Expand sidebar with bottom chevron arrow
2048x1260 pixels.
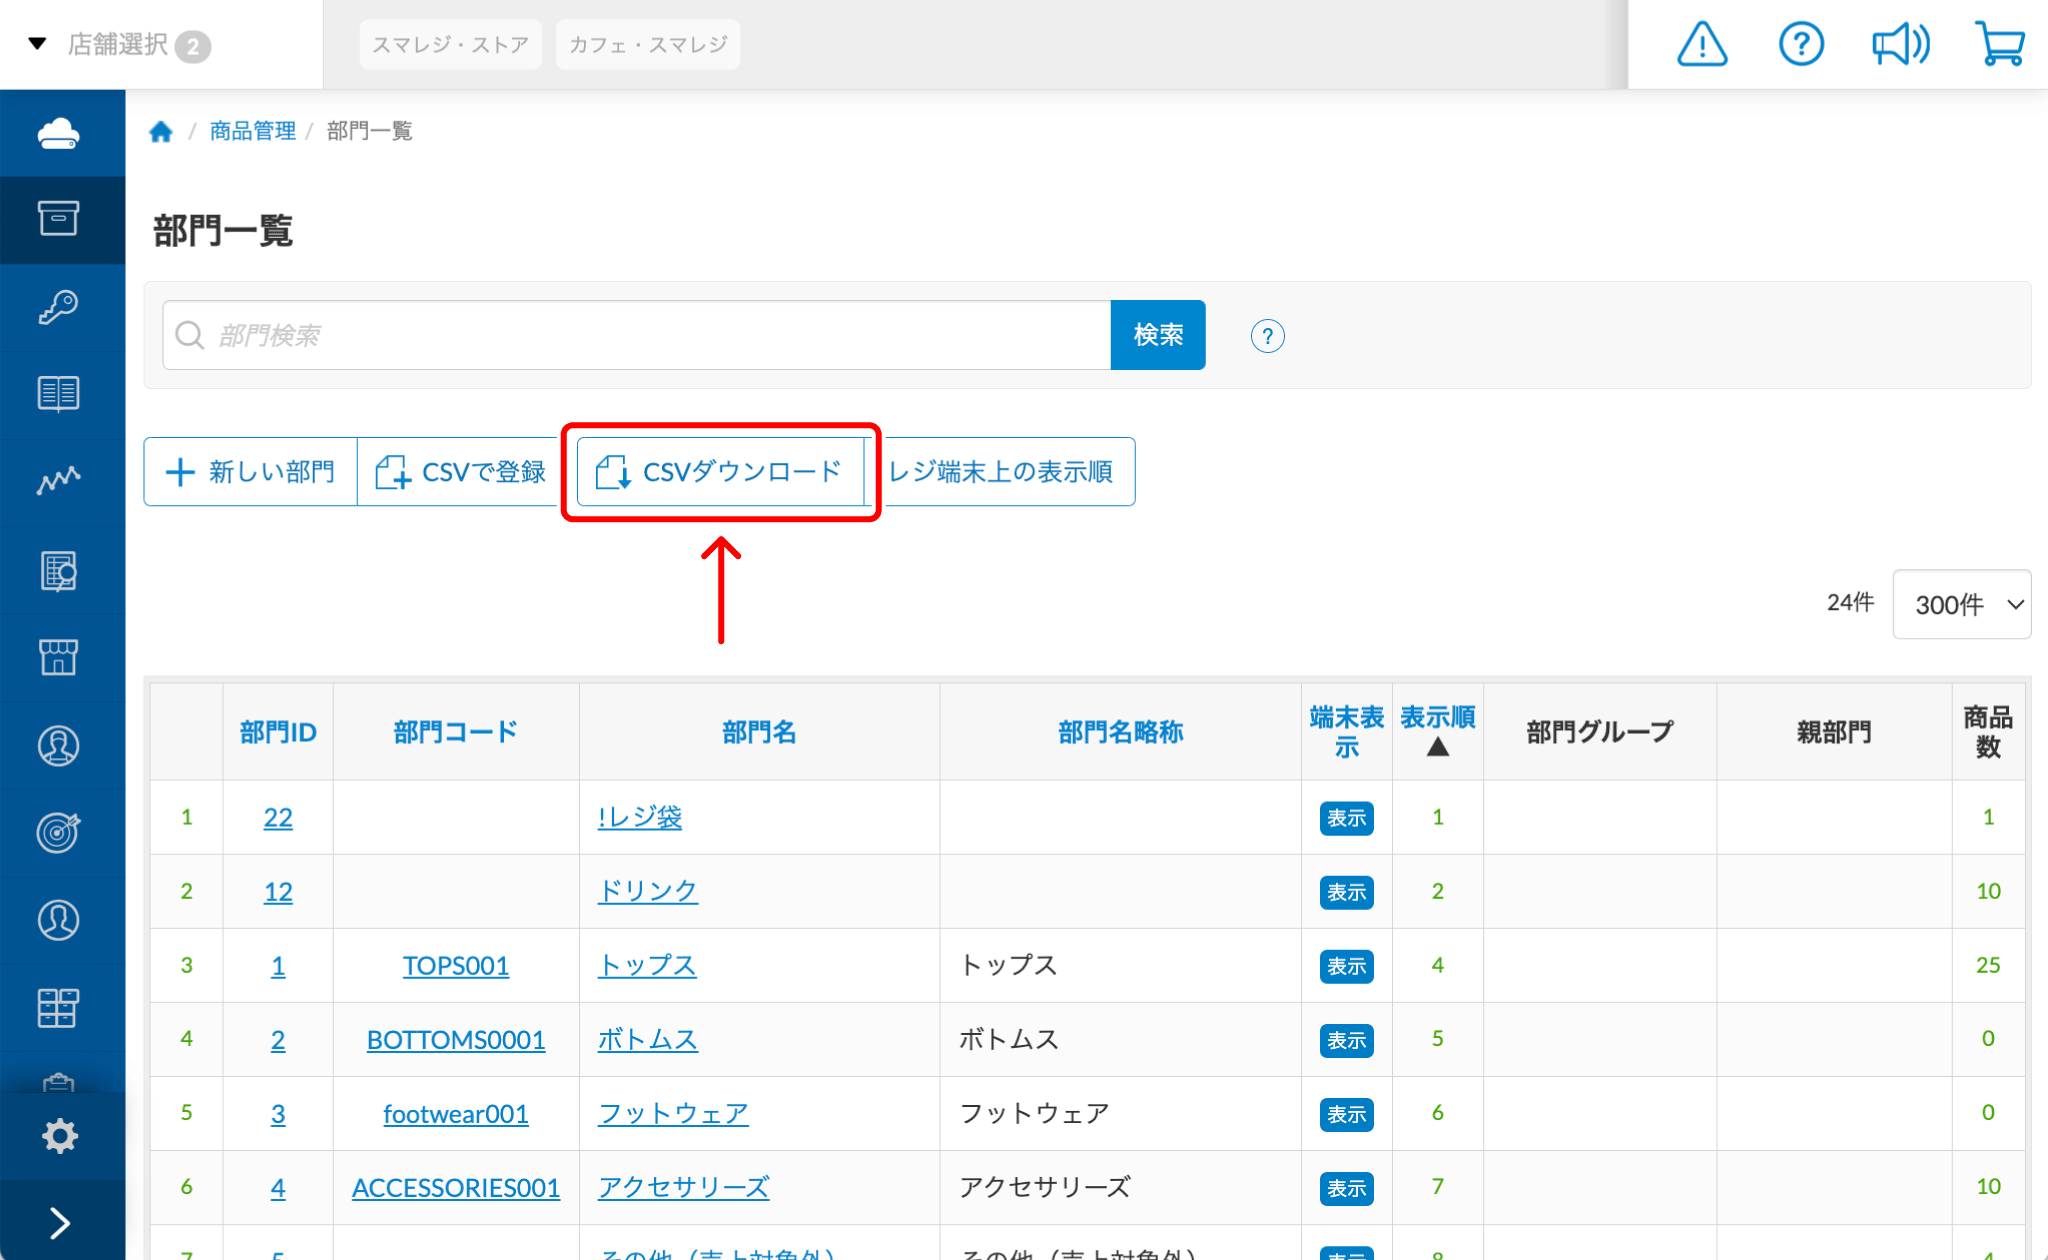(x=60, y=1222)
